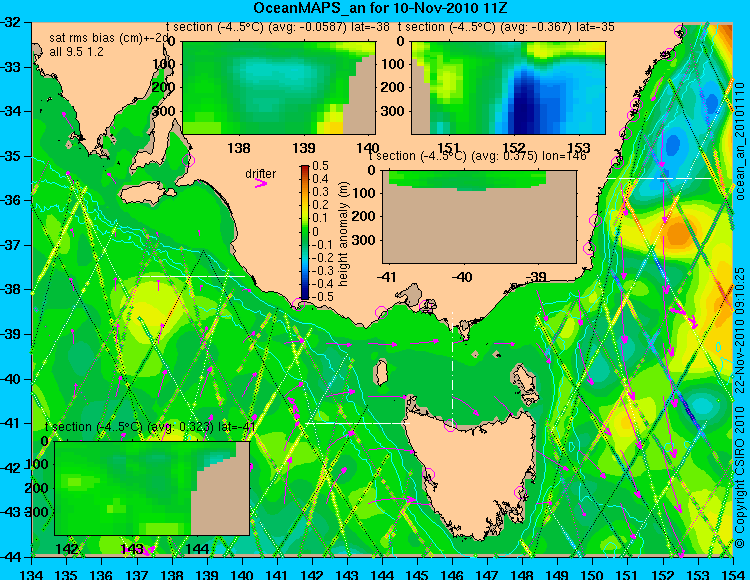Click the -44 label on the left latitude axis
The width and height of the screenshot is (750, 580).
(x=11, y=556)
